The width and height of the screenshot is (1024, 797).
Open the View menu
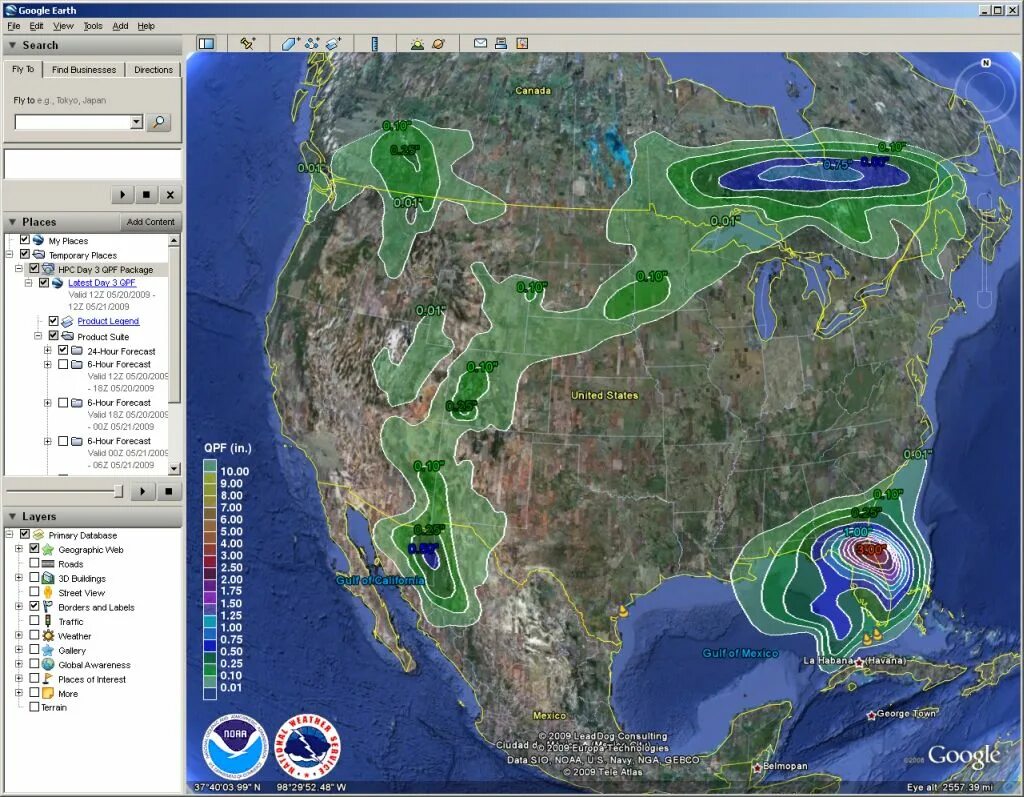(x=63, y=26)
